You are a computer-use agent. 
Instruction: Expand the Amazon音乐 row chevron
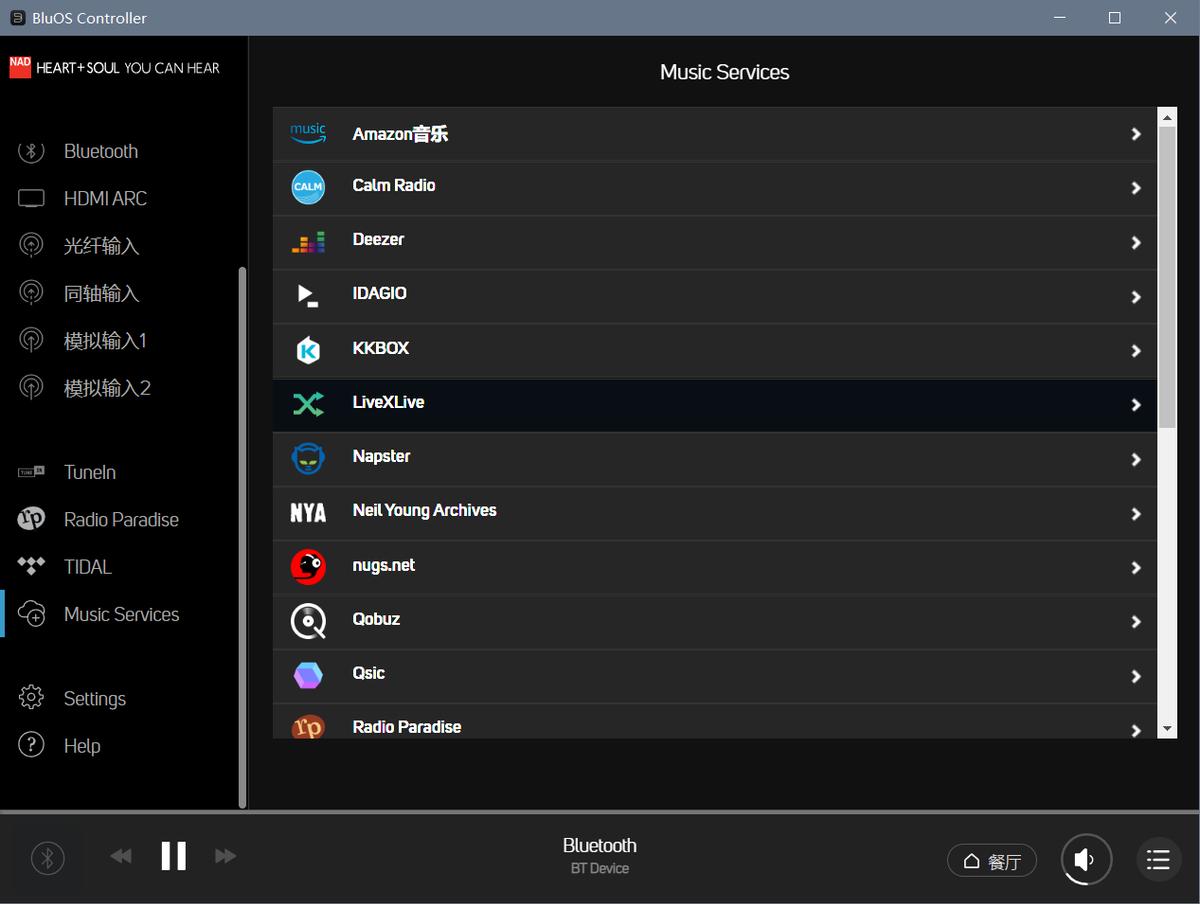point(1136,134)
